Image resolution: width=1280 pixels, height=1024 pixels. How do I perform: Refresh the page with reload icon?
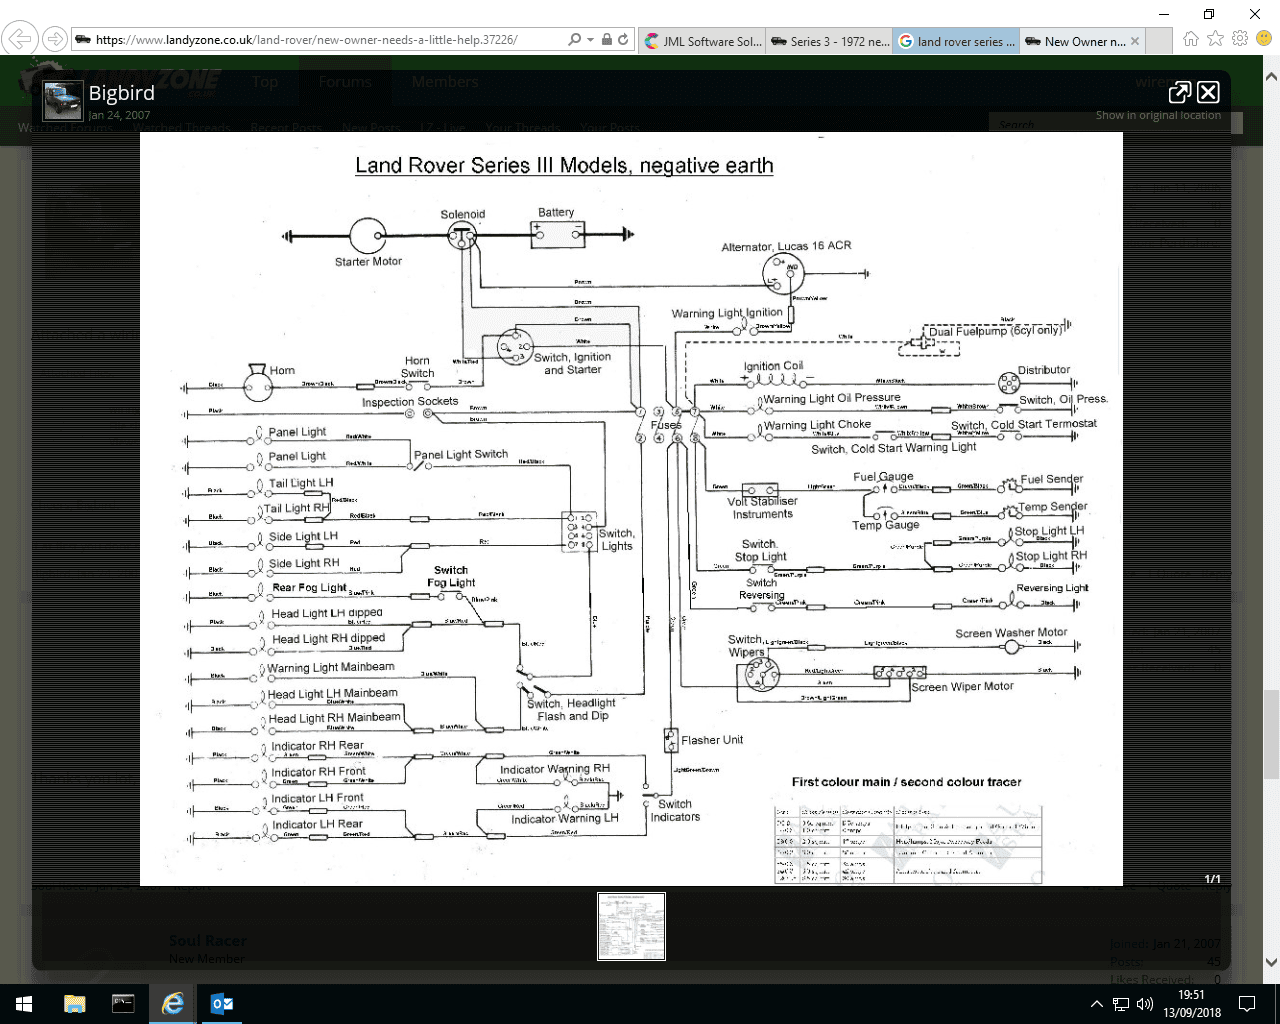click(623, 40)
